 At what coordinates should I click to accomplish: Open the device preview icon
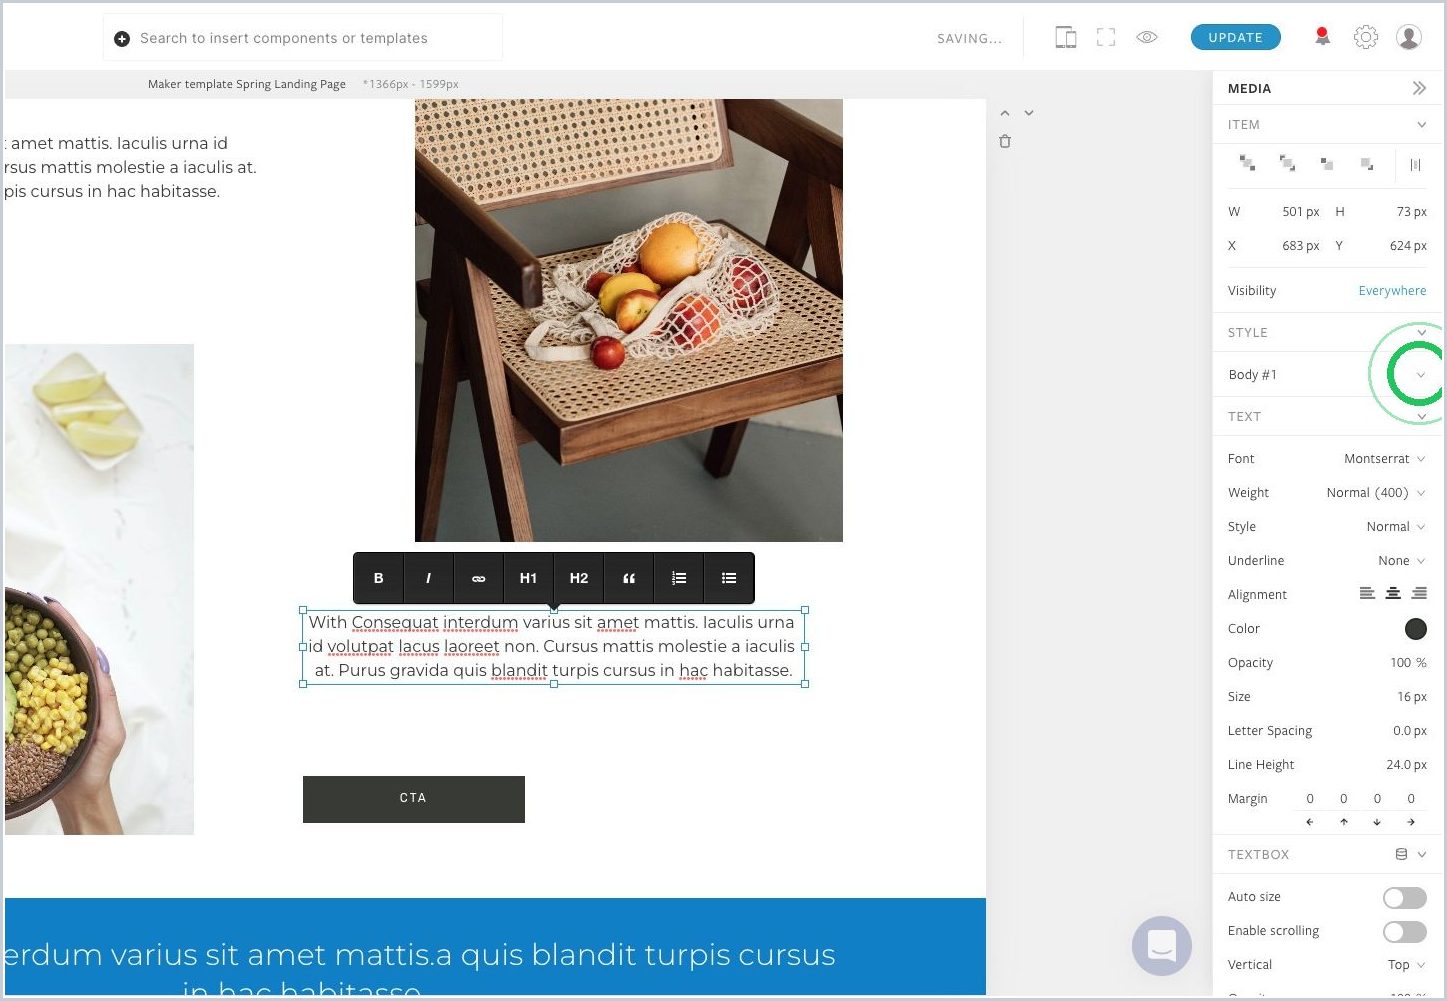pyautogui.click(x=1066, y=38)
